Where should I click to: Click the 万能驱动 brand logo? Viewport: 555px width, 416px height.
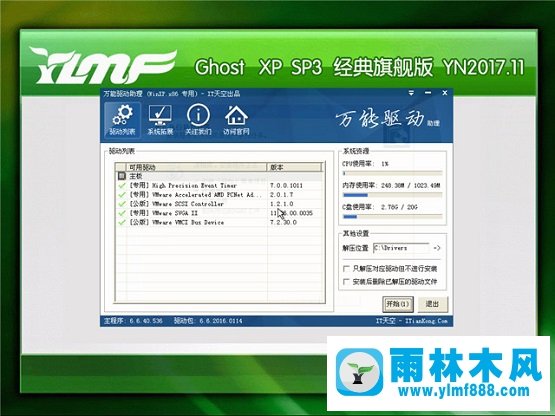click(388, 119)
